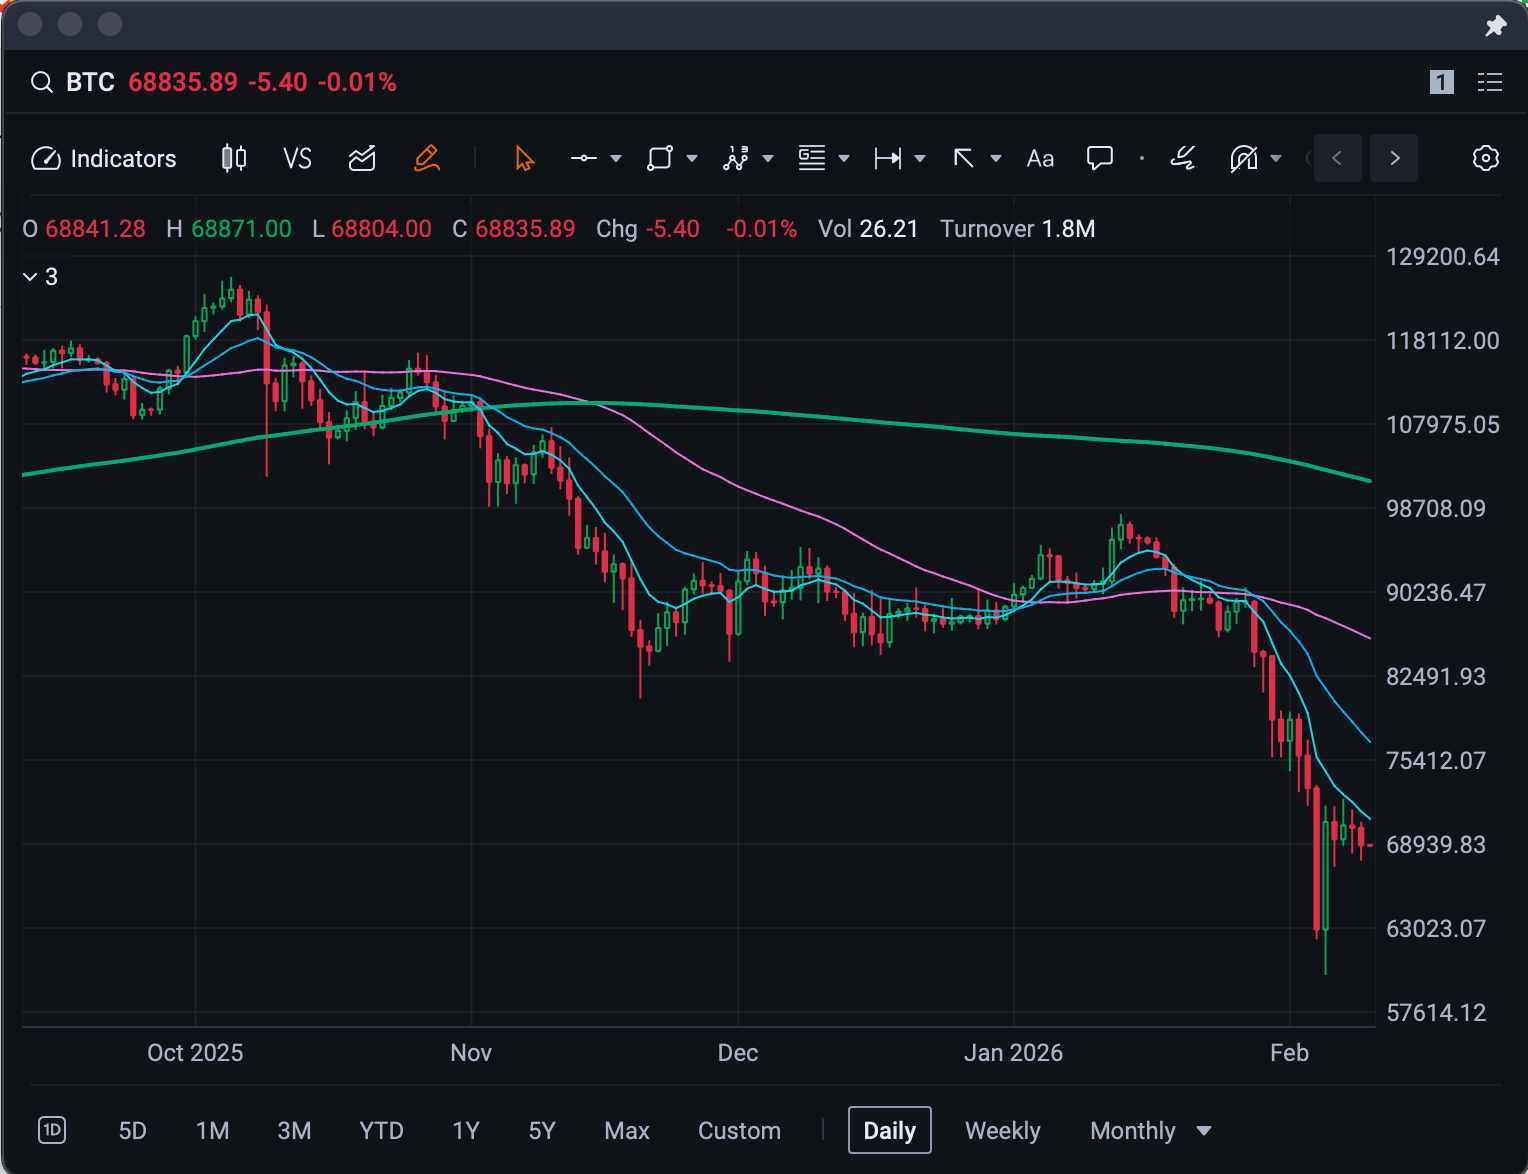Expand the rectangle shape tool dropdown arrow
1528x1174 pixels.
point(692,158)
